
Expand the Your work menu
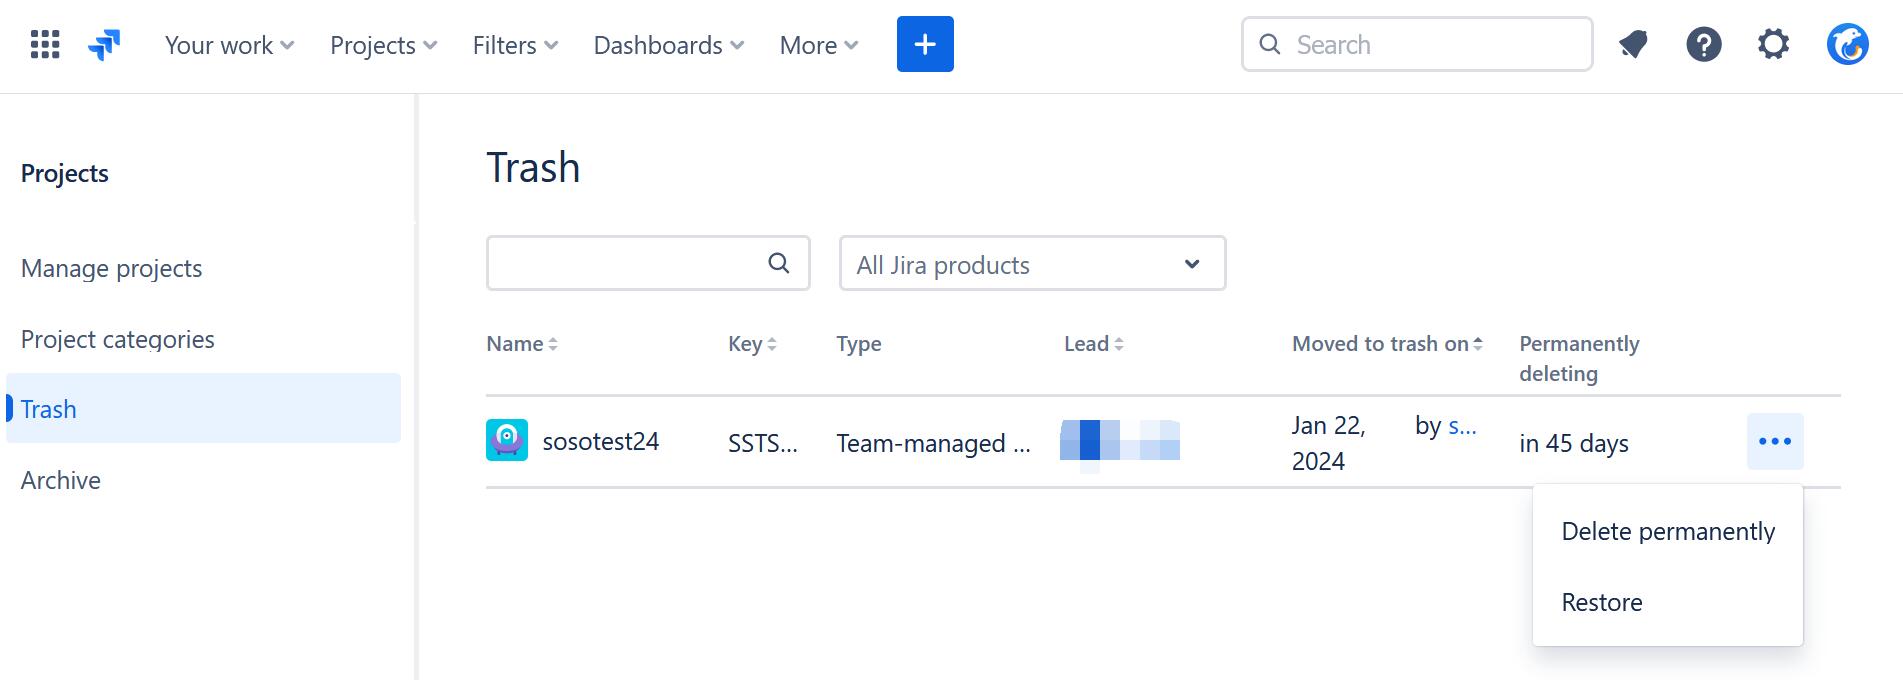(x=229, y=45)
